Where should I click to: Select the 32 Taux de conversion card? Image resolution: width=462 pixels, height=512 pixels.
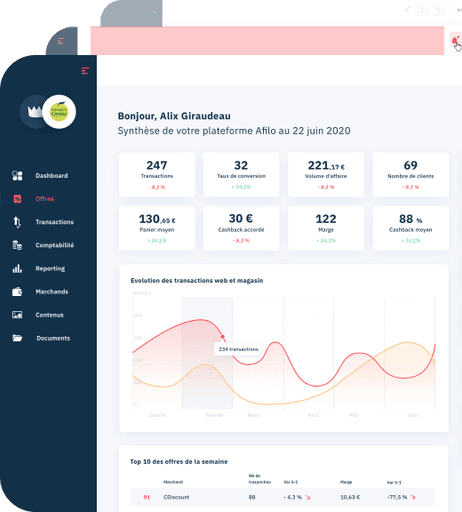coord(241,175)
